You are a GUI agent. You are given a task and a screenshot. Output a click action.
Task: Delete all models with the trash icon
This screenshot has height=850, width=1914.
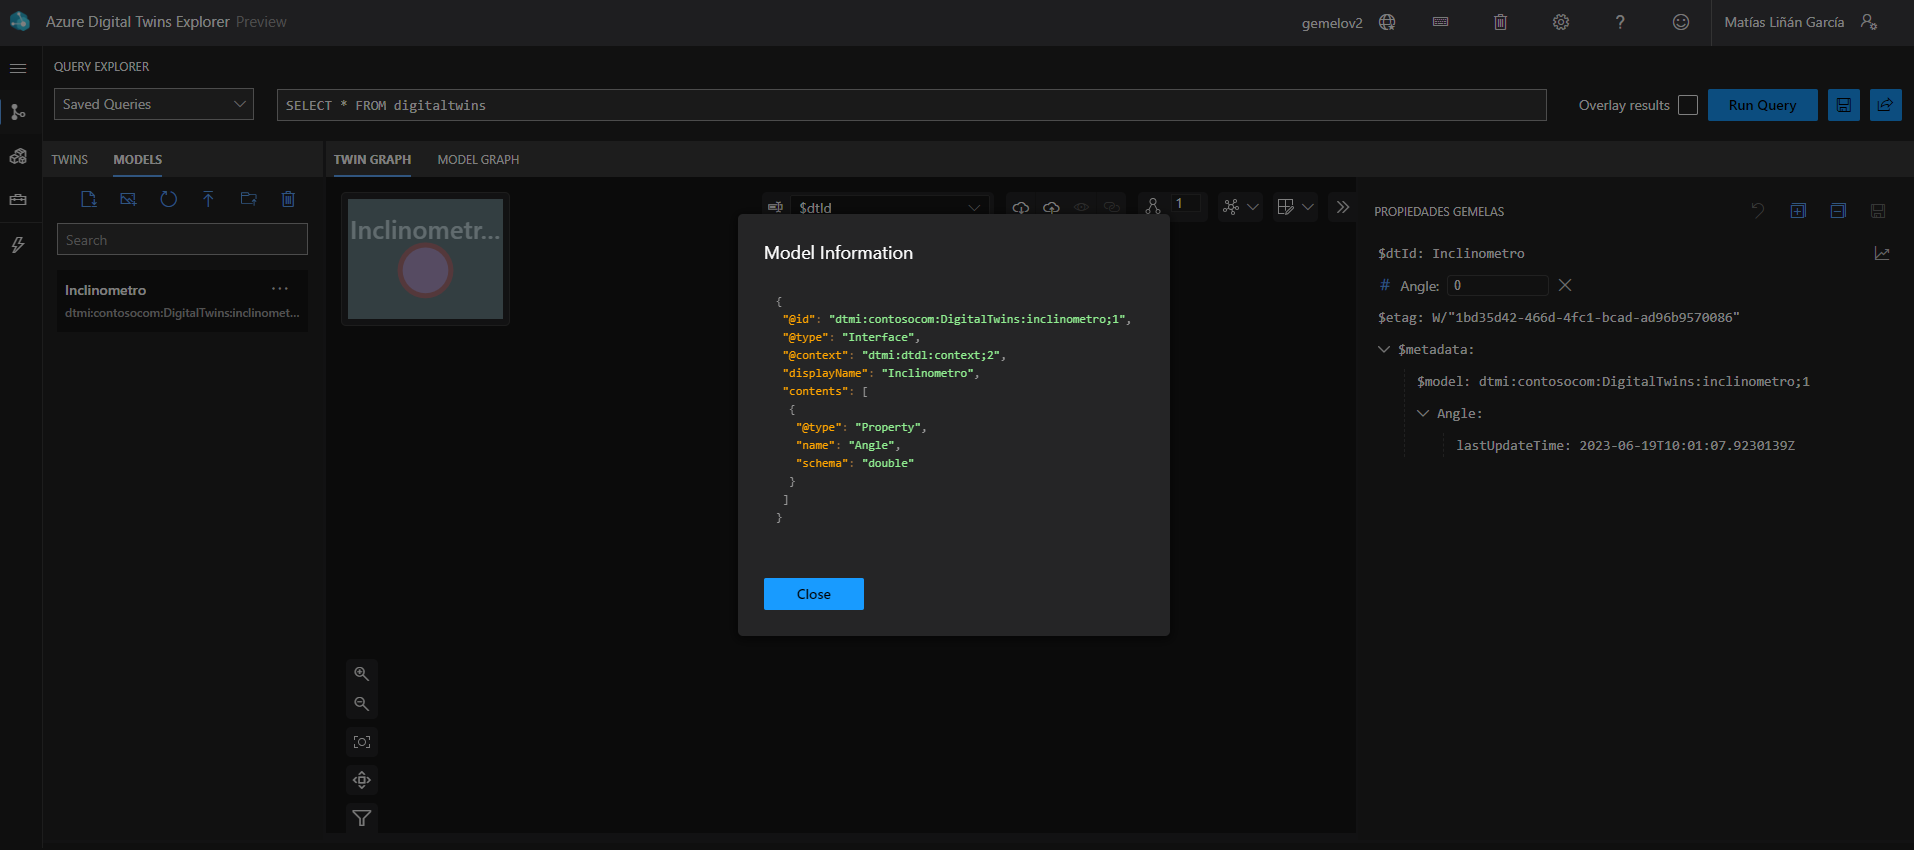click(288, 199)
